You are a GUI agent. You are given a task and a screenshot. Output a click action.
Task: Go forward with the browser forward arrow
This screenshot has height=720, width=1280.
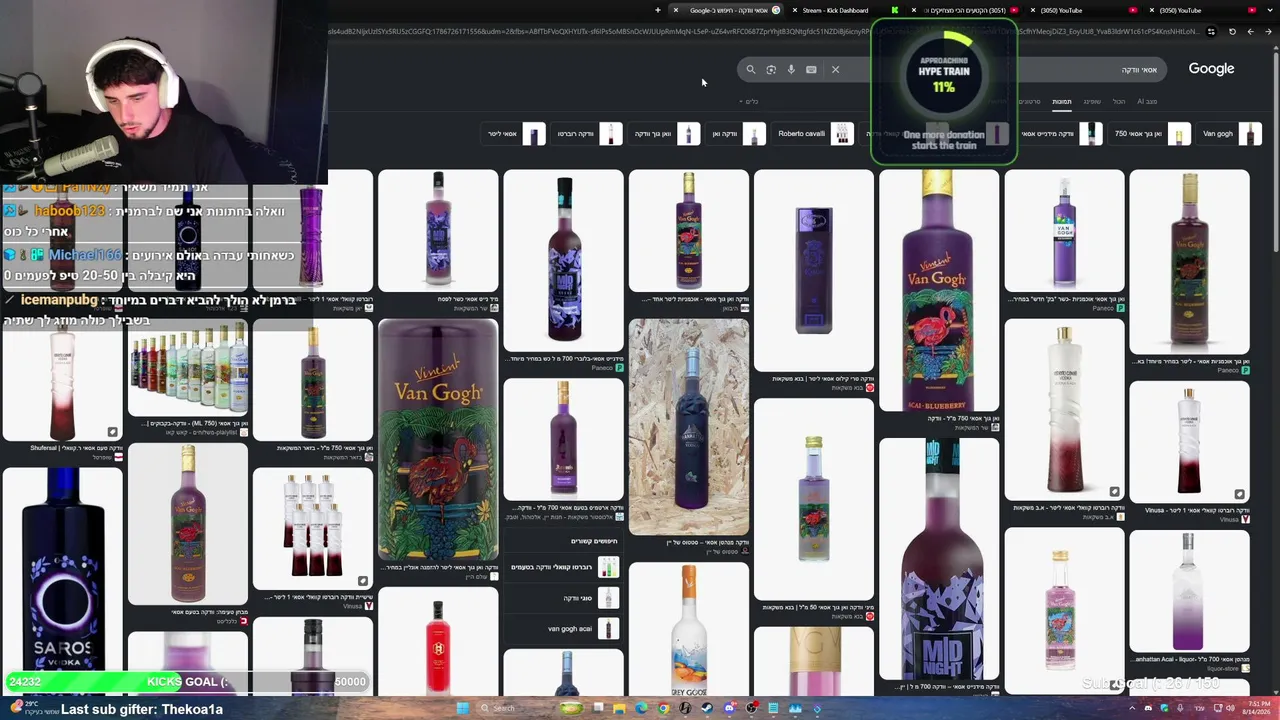1250,32
